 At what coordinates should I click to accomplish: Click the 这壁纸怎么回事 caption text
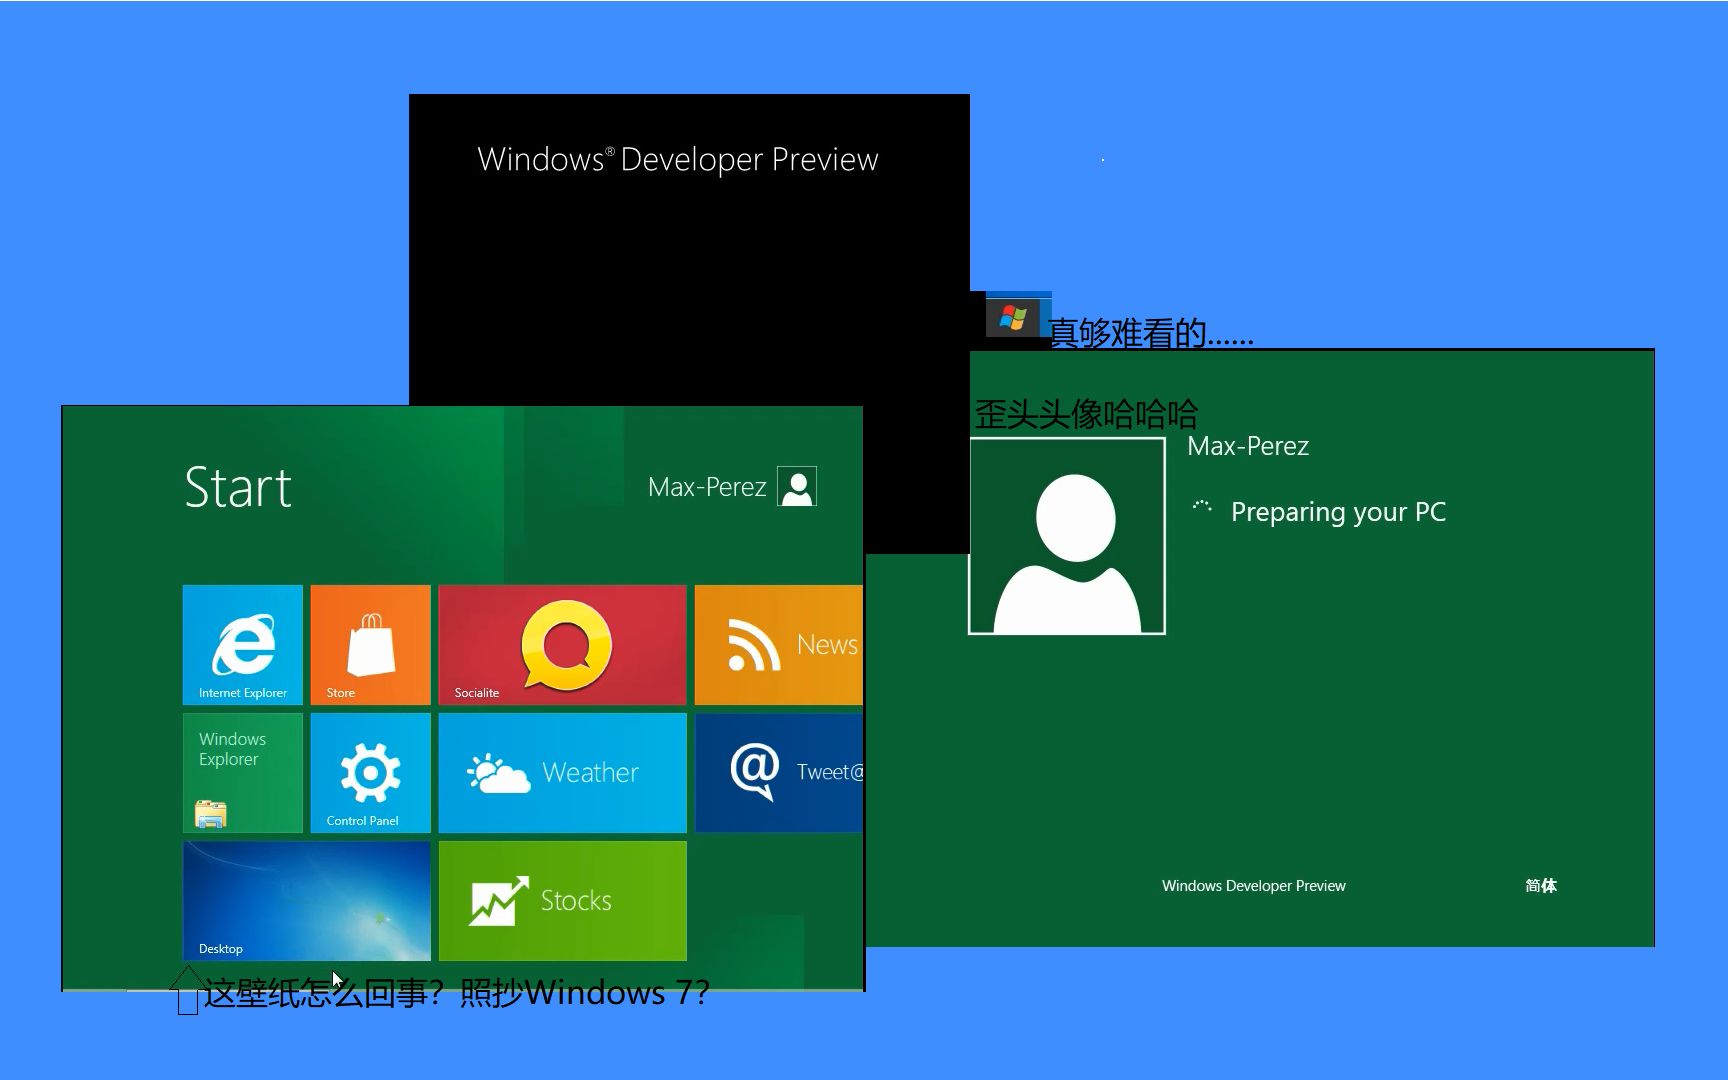pos(457,993)
